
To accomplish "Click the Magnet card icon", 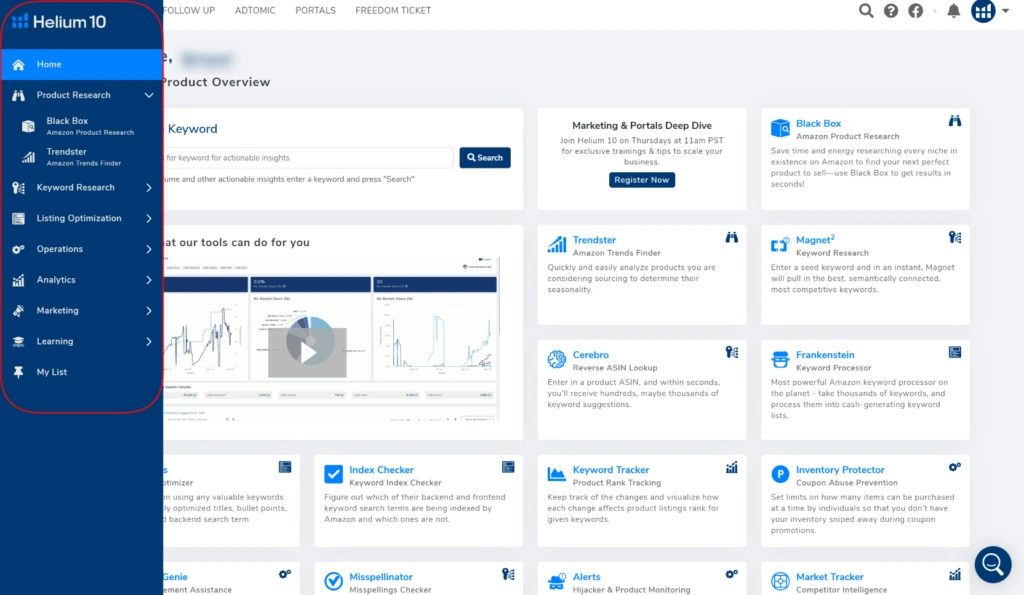I will (780, 244).
